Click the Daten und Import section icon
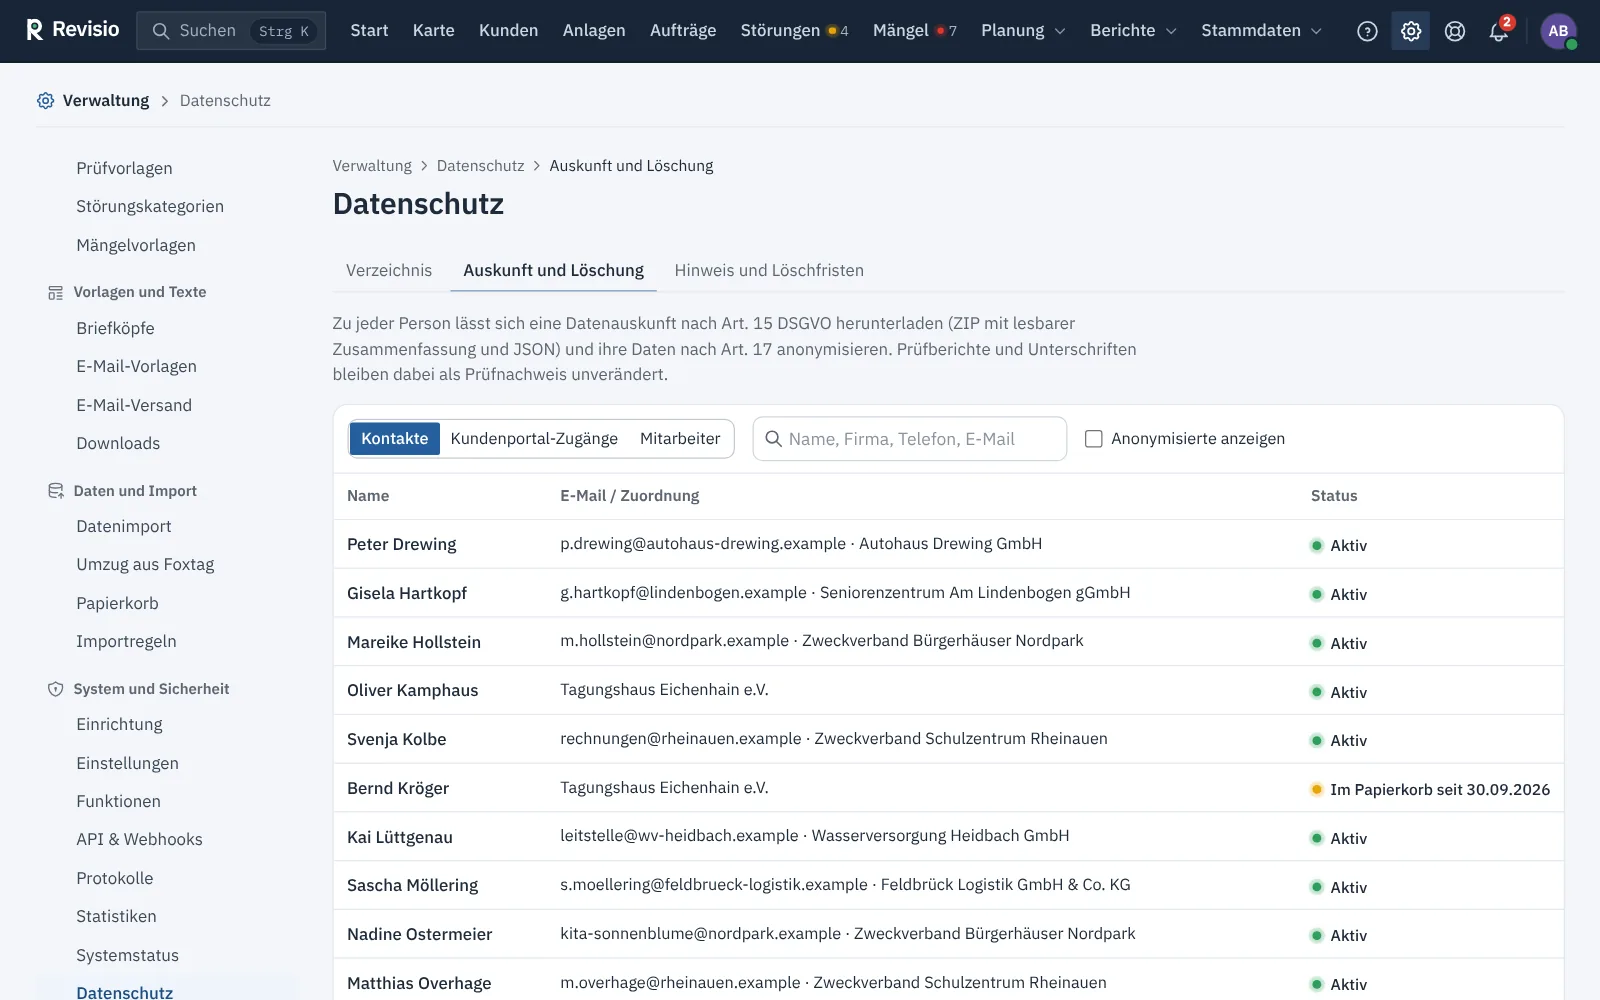 (56, 491)
